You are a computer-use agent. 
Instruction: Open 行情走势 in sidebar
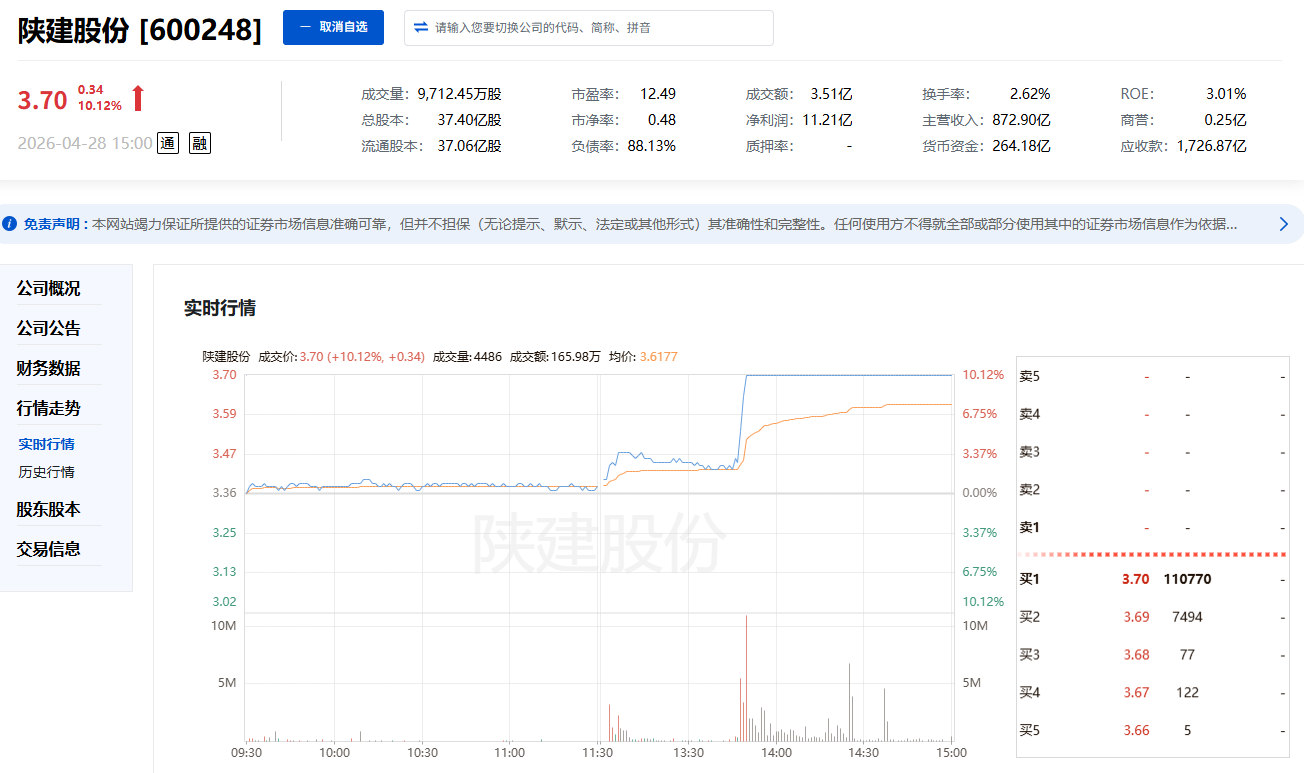[x=48, y=408]
